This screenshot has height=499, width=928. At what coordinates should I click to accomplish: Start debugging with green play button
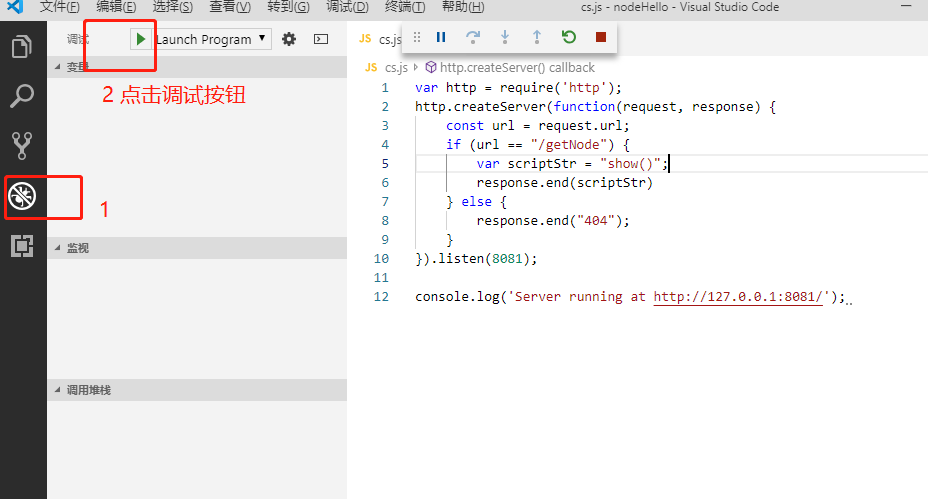click(x=140, y=39)
